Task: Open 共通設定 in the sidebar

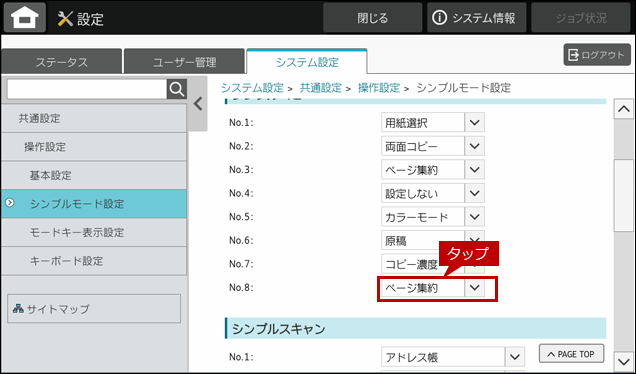Action: pos(94,118)
